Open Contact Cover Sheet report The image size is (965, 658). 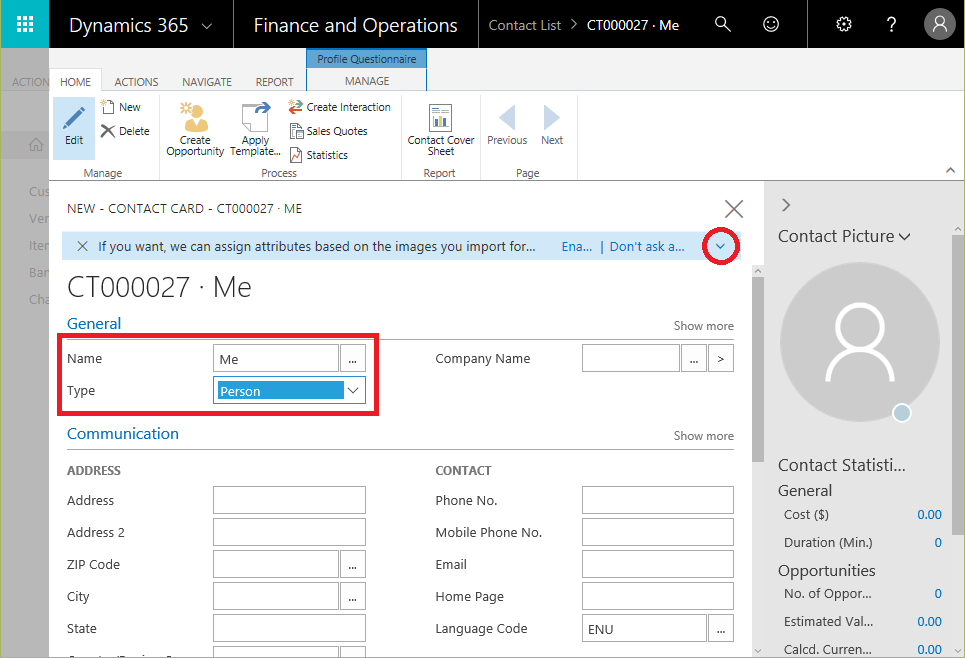coord(441,129)
